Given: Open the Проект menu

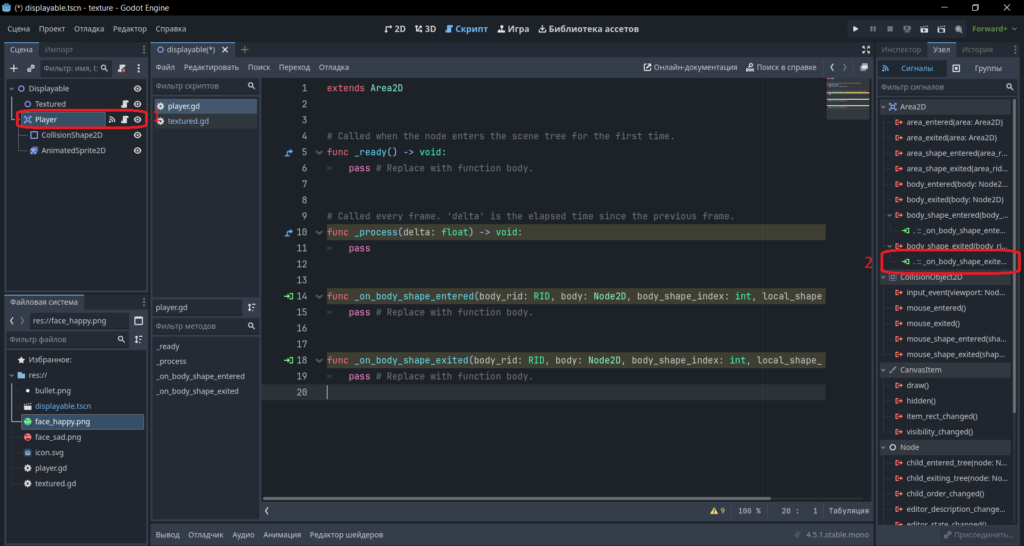Looking at the screenshot, I should 52,29.
